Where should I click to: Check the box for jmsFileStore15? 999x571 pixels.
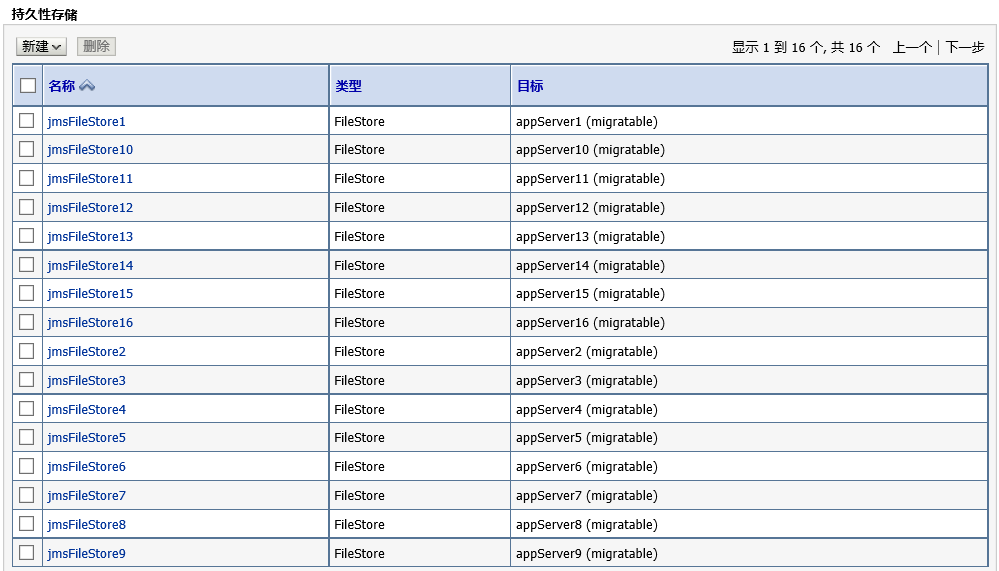[x=27, y=293]
